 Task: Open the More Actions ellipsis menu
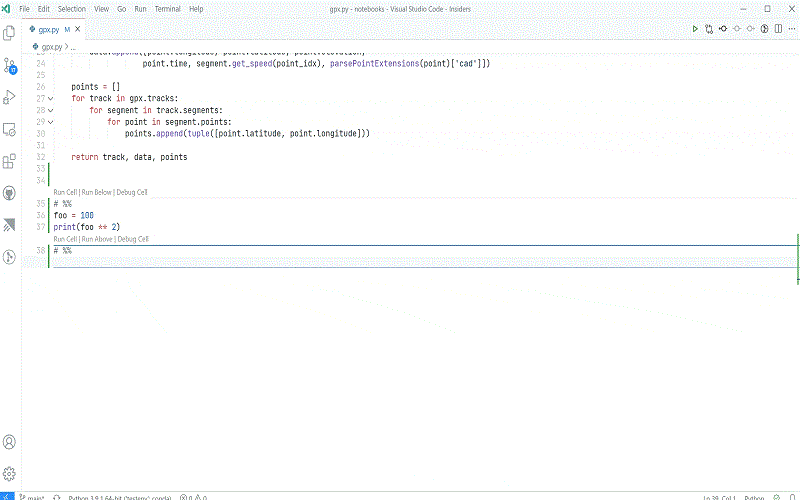tap(791, 29)
